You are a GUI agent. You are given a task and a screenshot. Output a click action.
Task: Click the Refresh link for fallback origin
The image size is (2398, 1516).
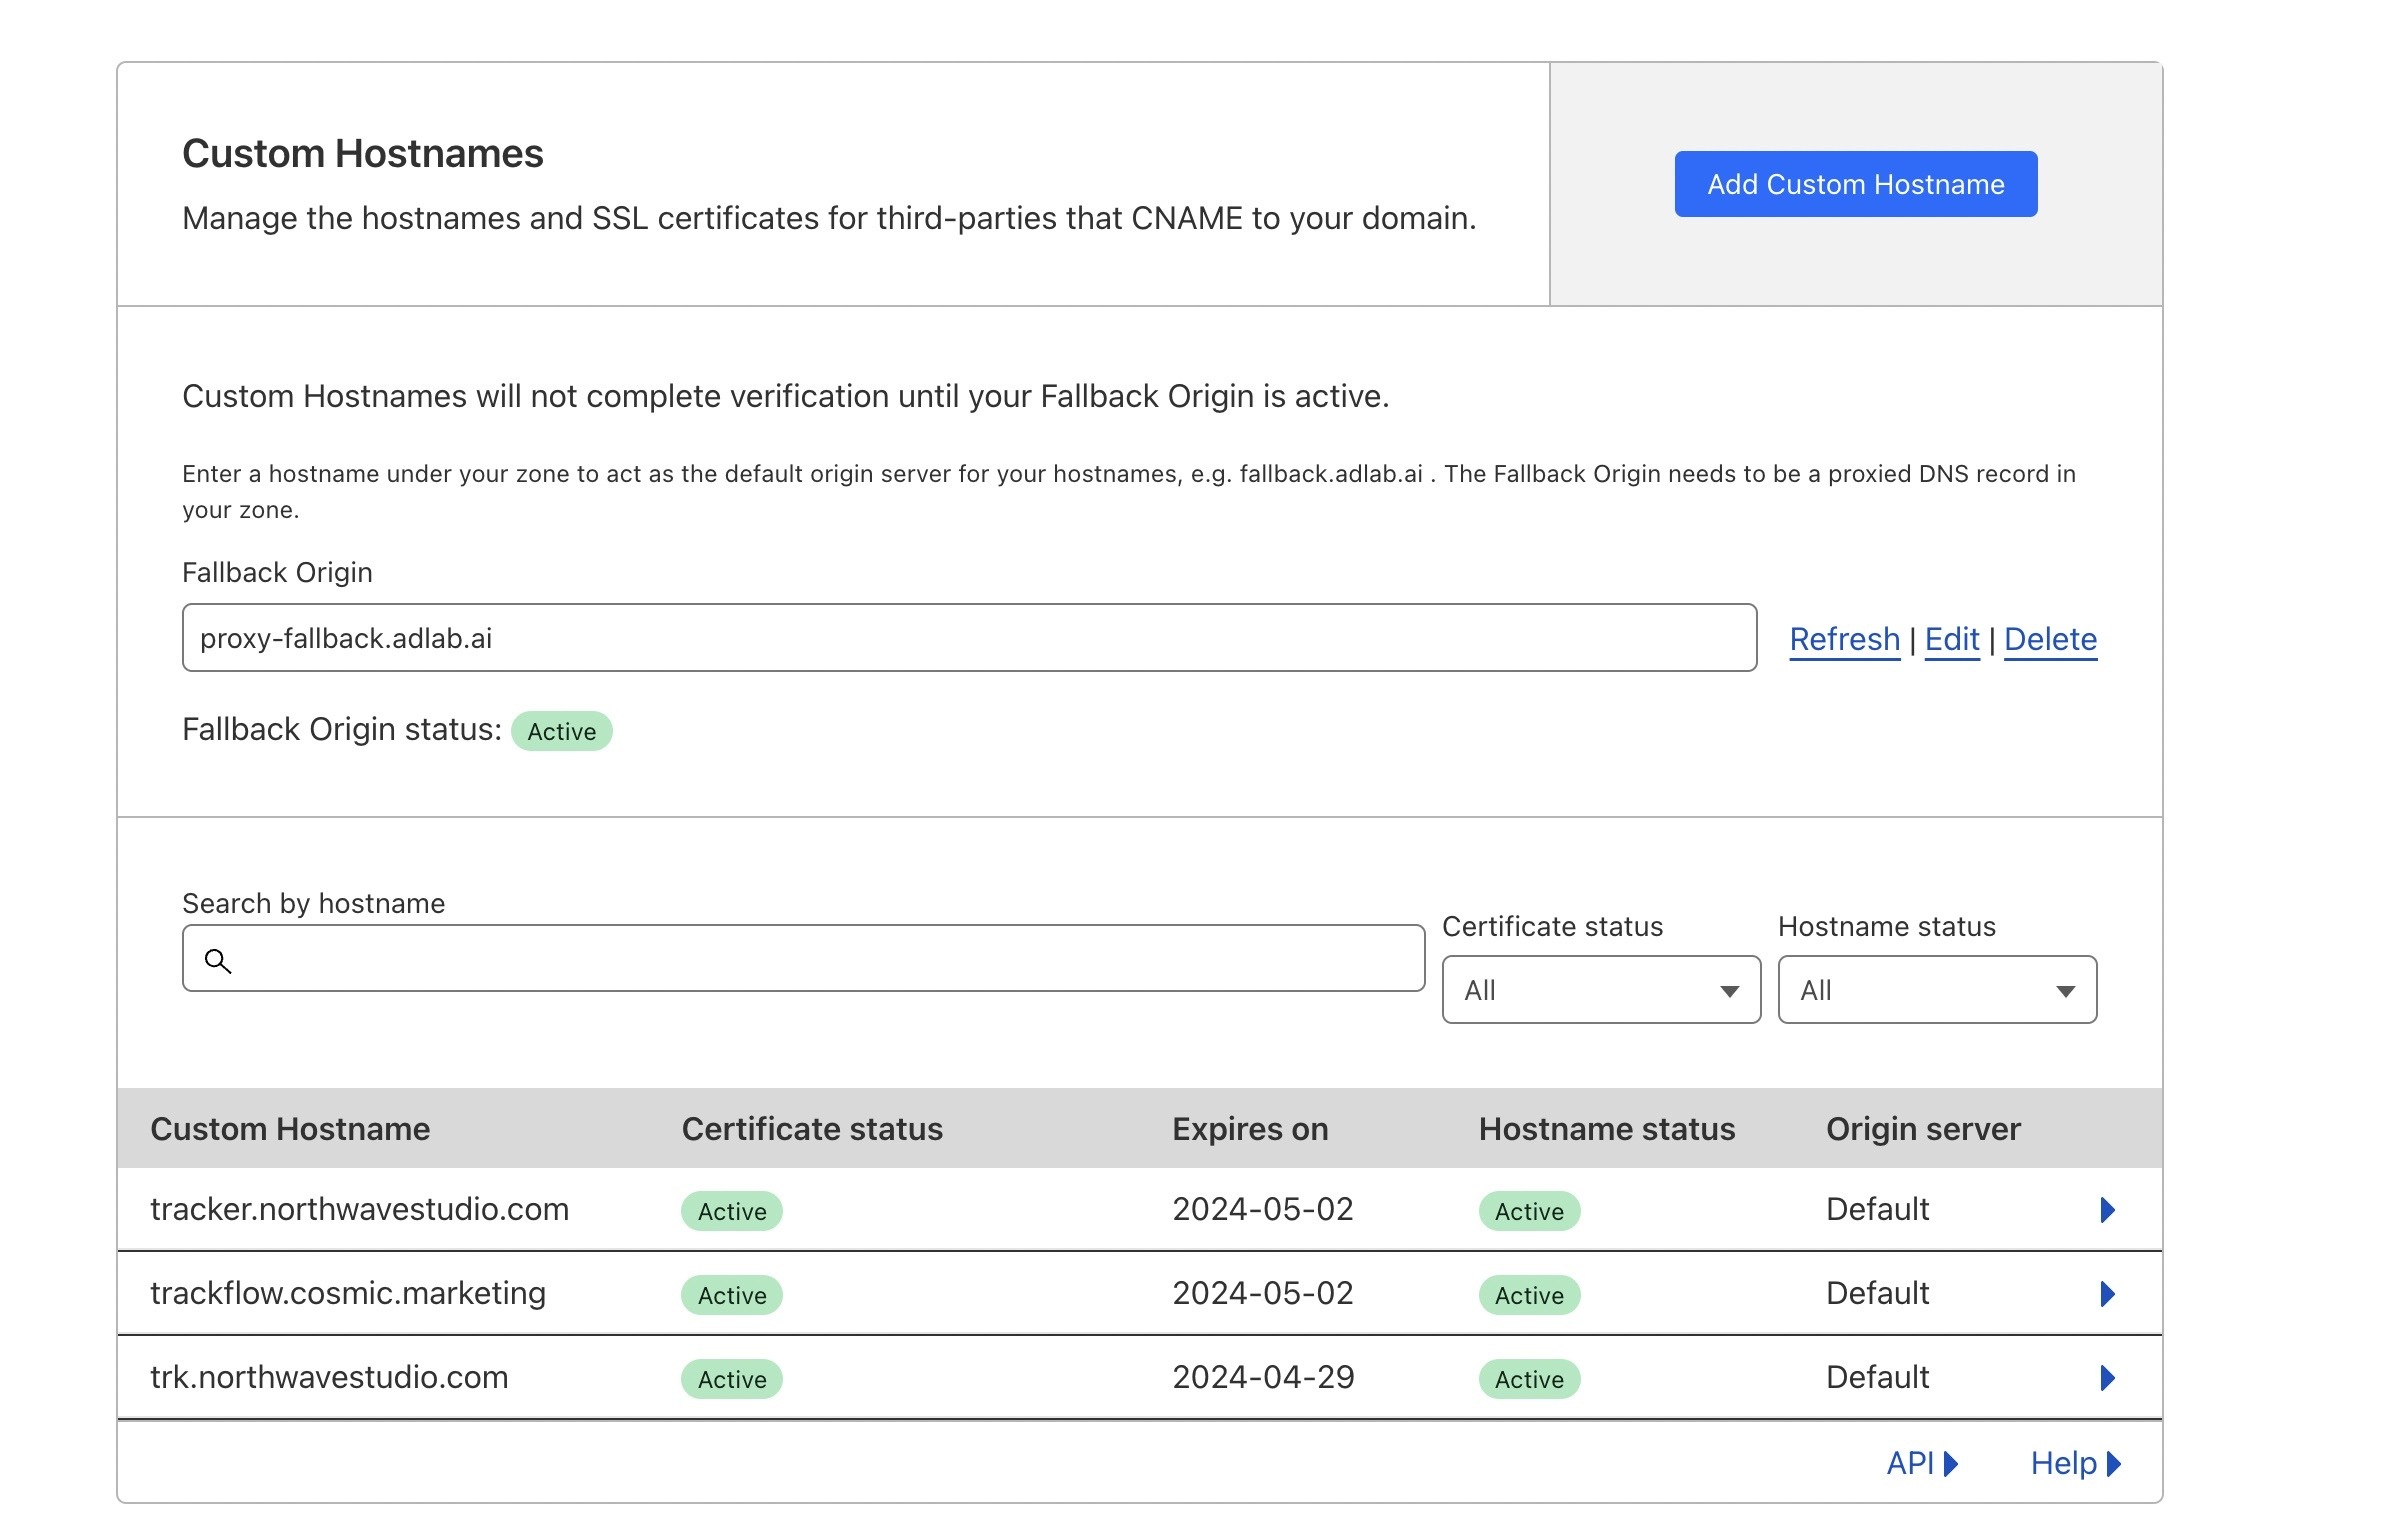point(1844,639)
